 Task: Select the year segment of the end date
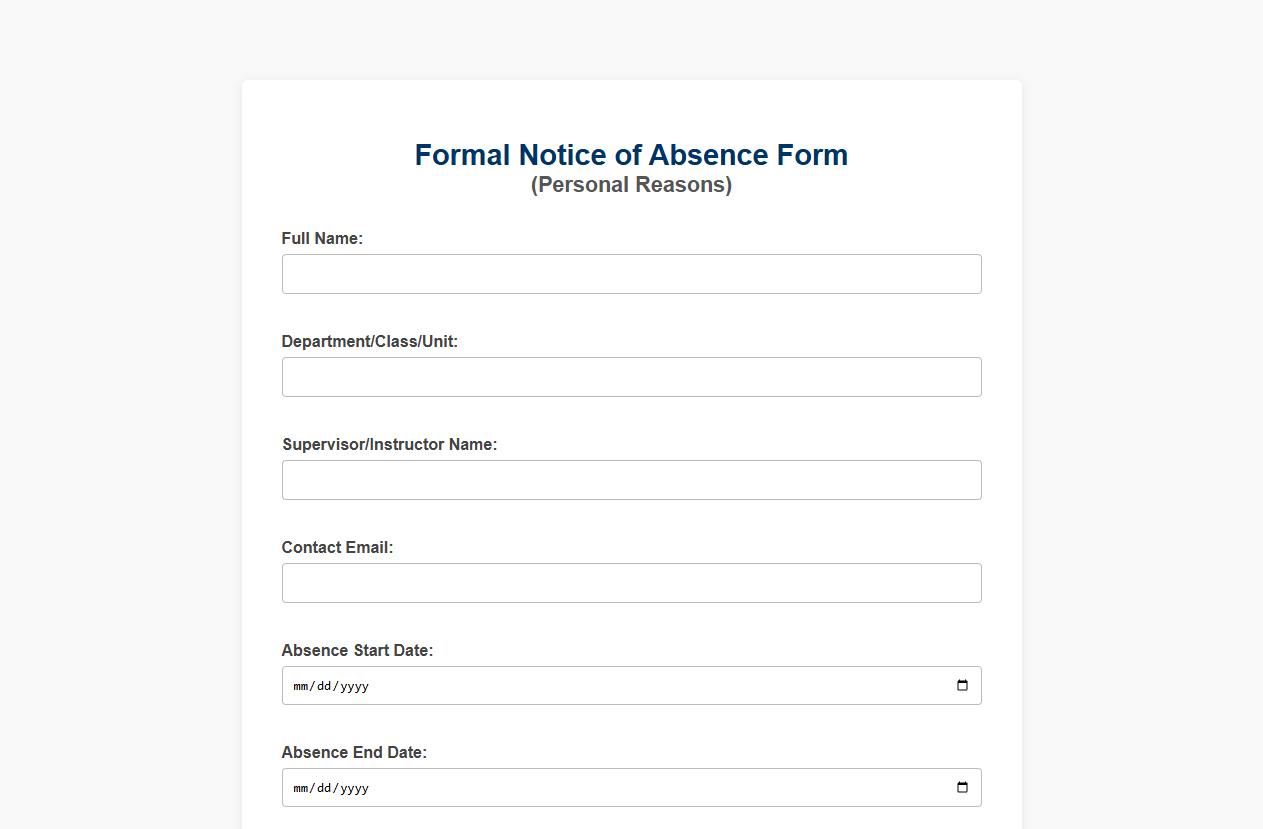355,787
